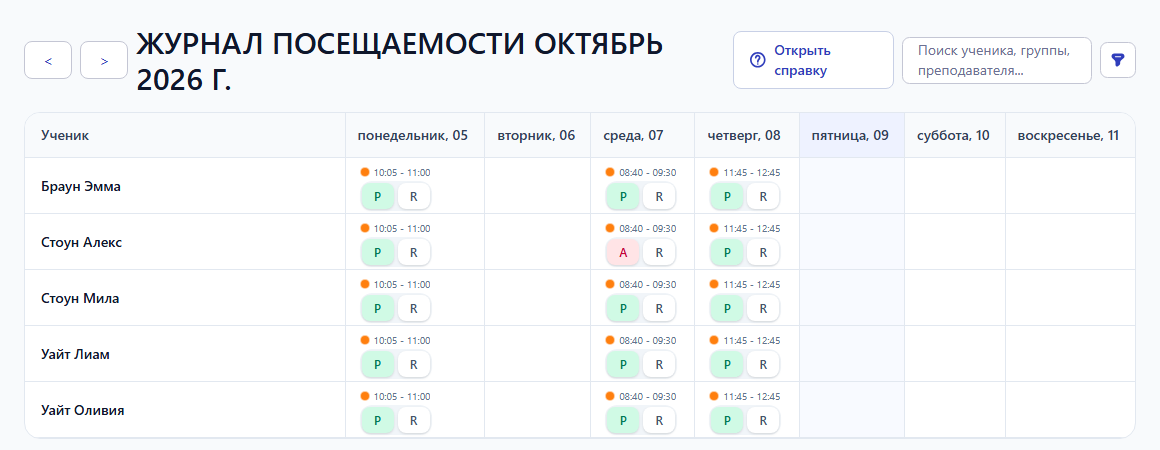Select the четверг, 08 column header
Screen dimensions: 1160x450
coord(746,135)
